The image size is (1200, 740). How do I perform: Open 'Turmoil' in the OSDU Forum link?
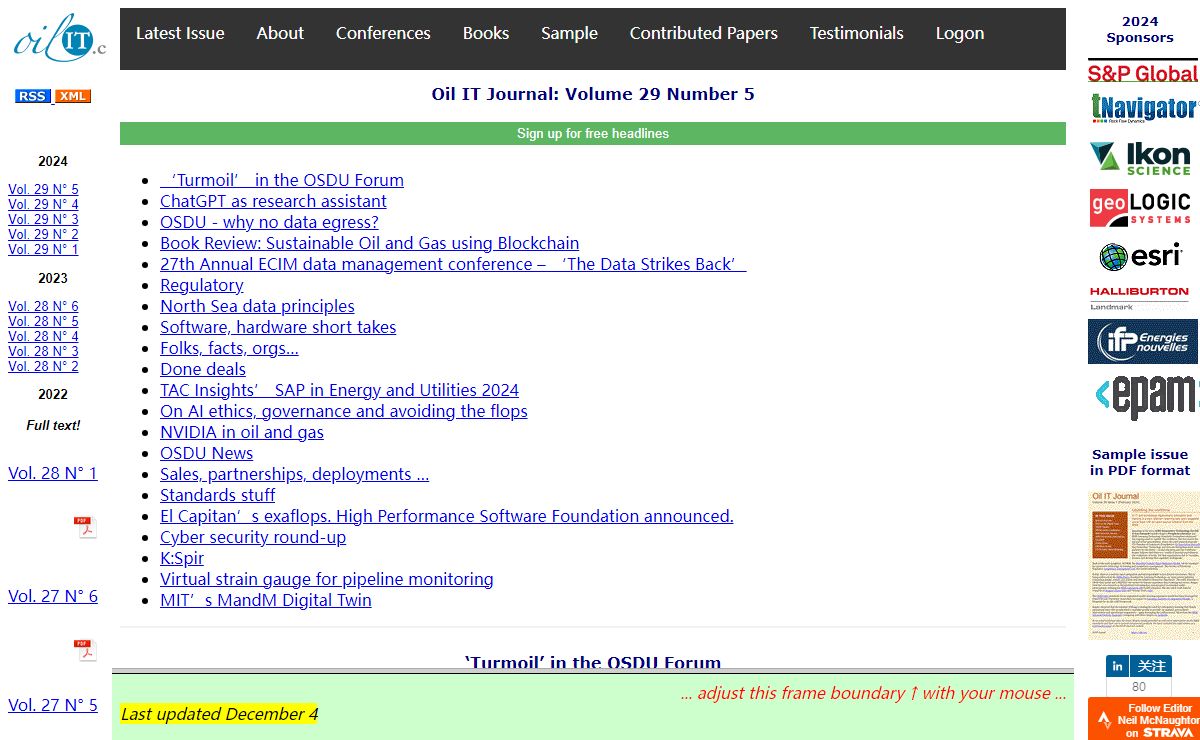point(282,180)
